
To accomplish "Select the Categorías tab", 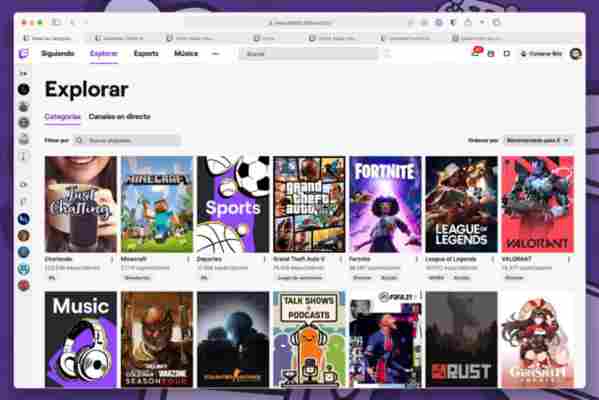I will click(63, 117).
